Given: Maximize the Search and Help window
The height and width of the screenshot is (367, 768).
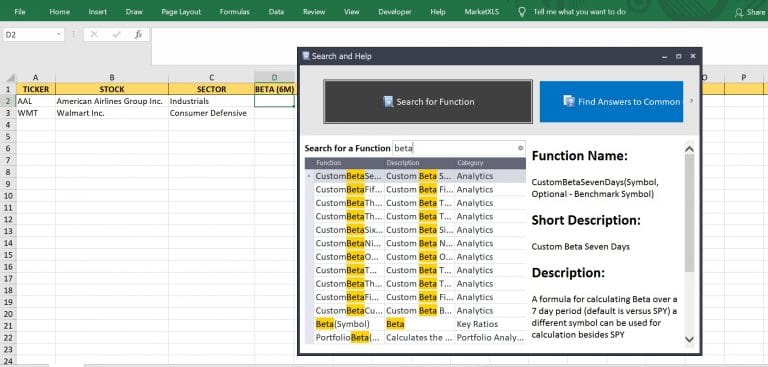Looking at the screenshot, I should (678, 56).
